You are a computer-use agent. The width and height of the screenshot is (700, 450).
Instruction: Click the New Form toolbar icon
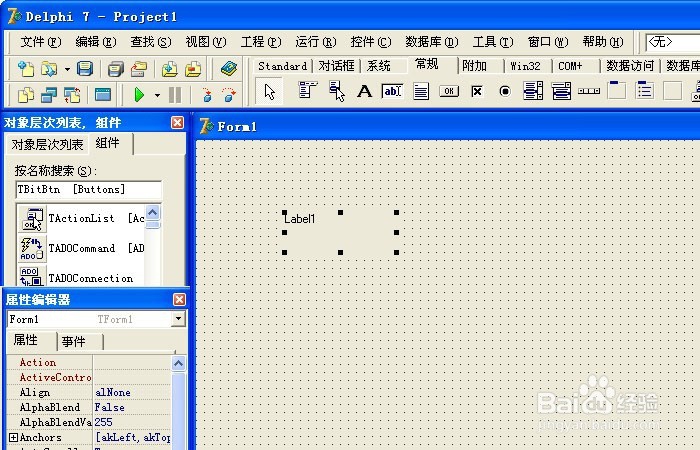tap(103, 94)
